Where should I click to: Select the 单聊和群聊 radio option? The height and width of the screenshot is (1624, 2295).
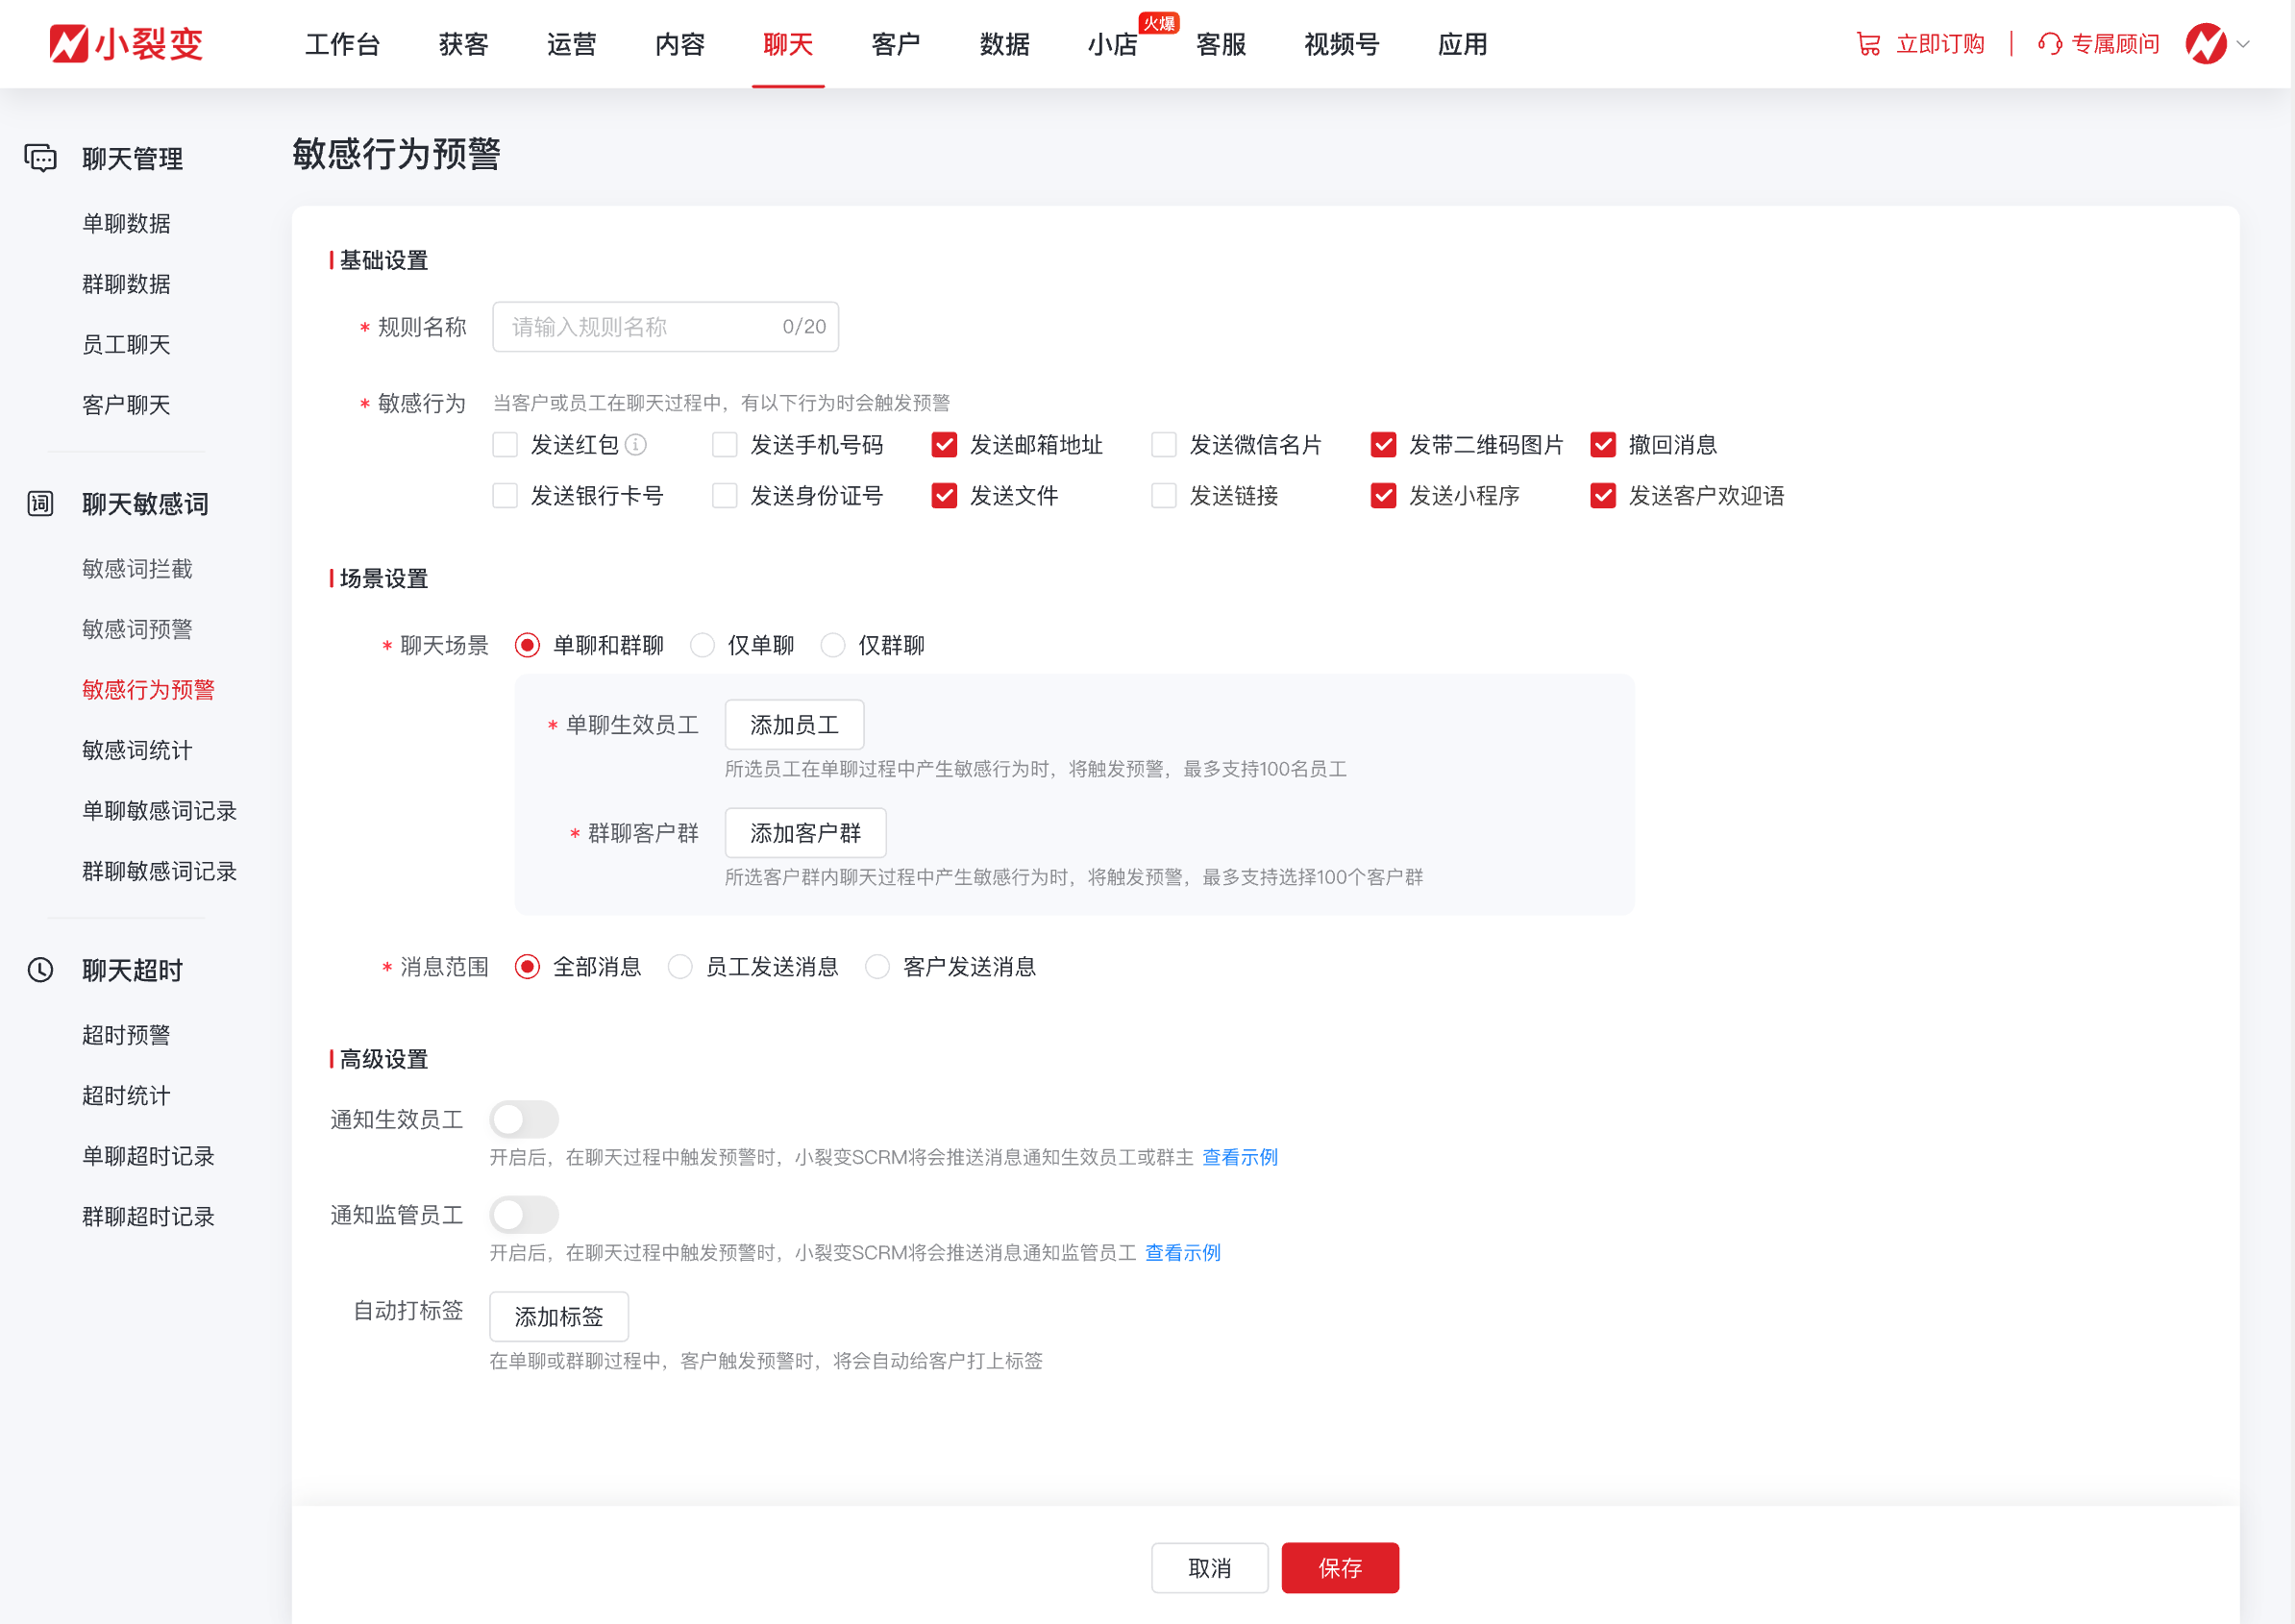(x=527, y=645)
